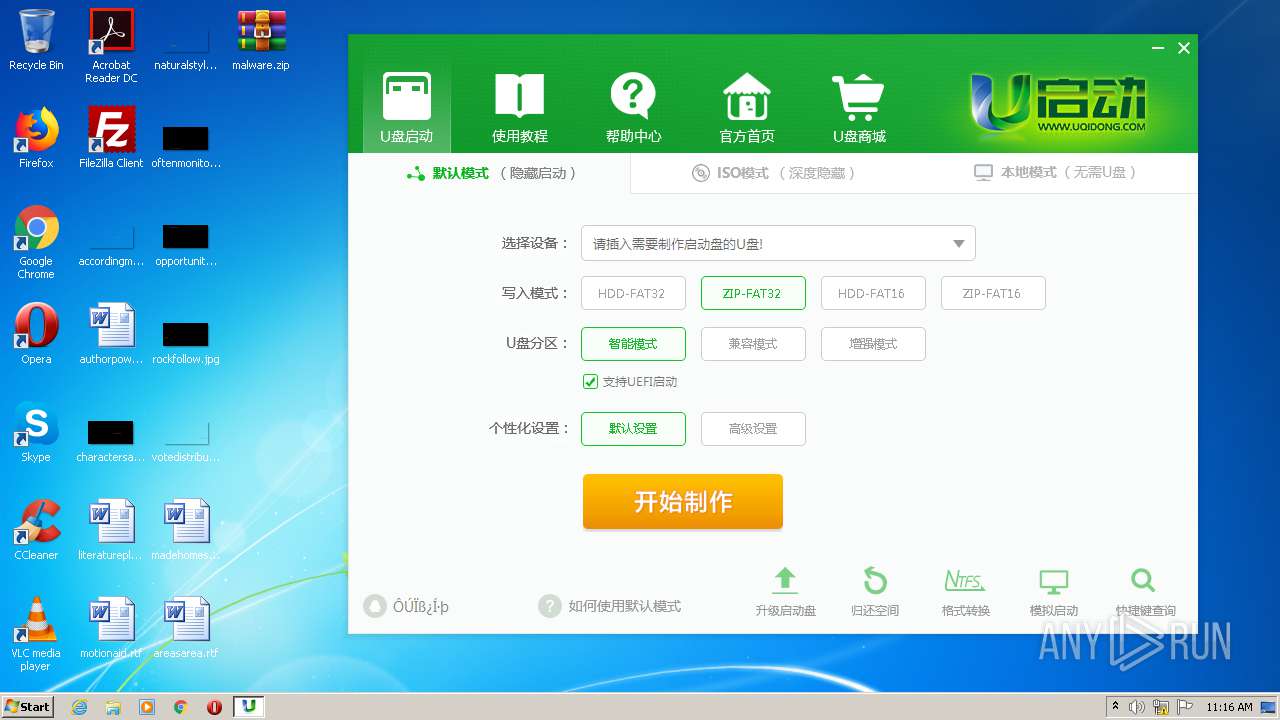
Task: Launch CCleaner from the desktop
Action: 36,530
